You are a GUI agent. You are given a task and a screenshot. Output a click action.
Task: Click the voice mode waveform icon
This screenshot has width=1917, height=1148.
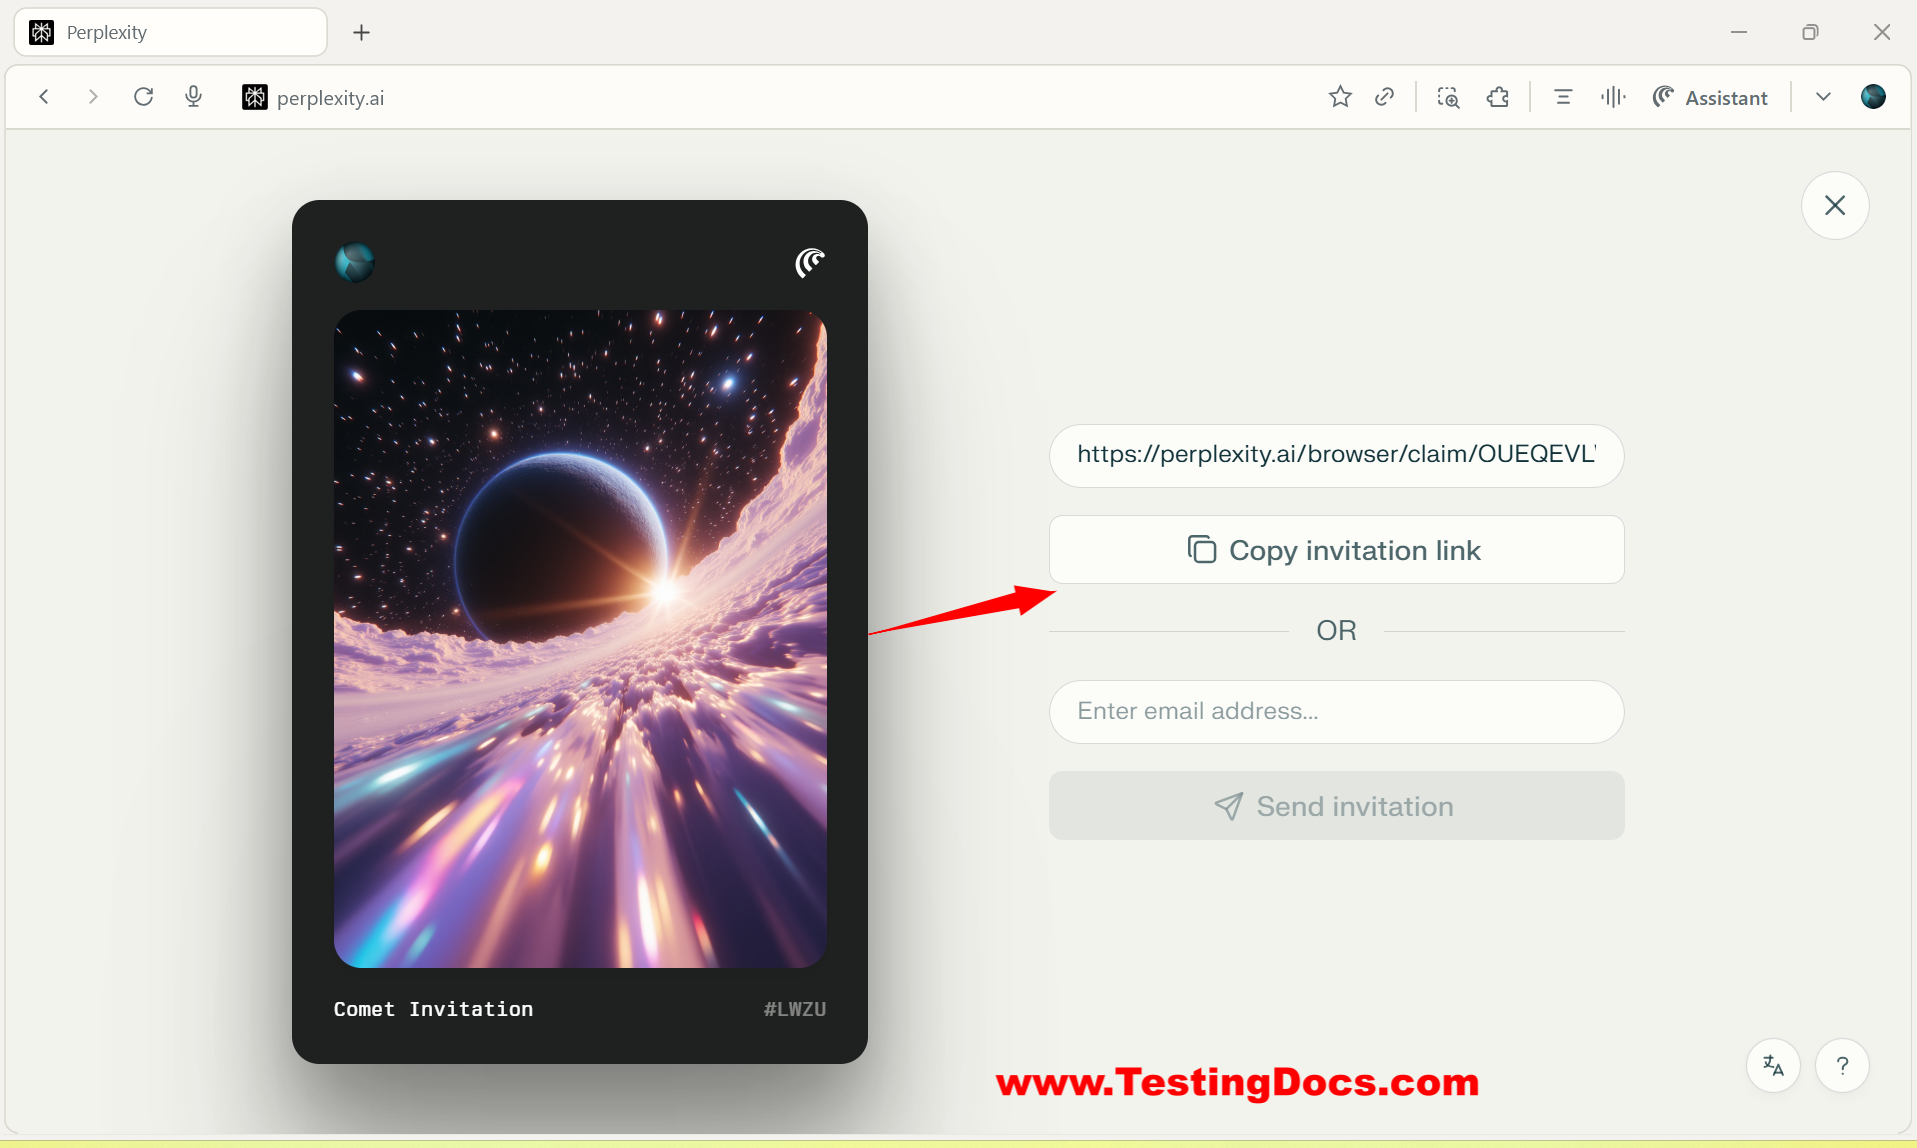[1612, 97]
